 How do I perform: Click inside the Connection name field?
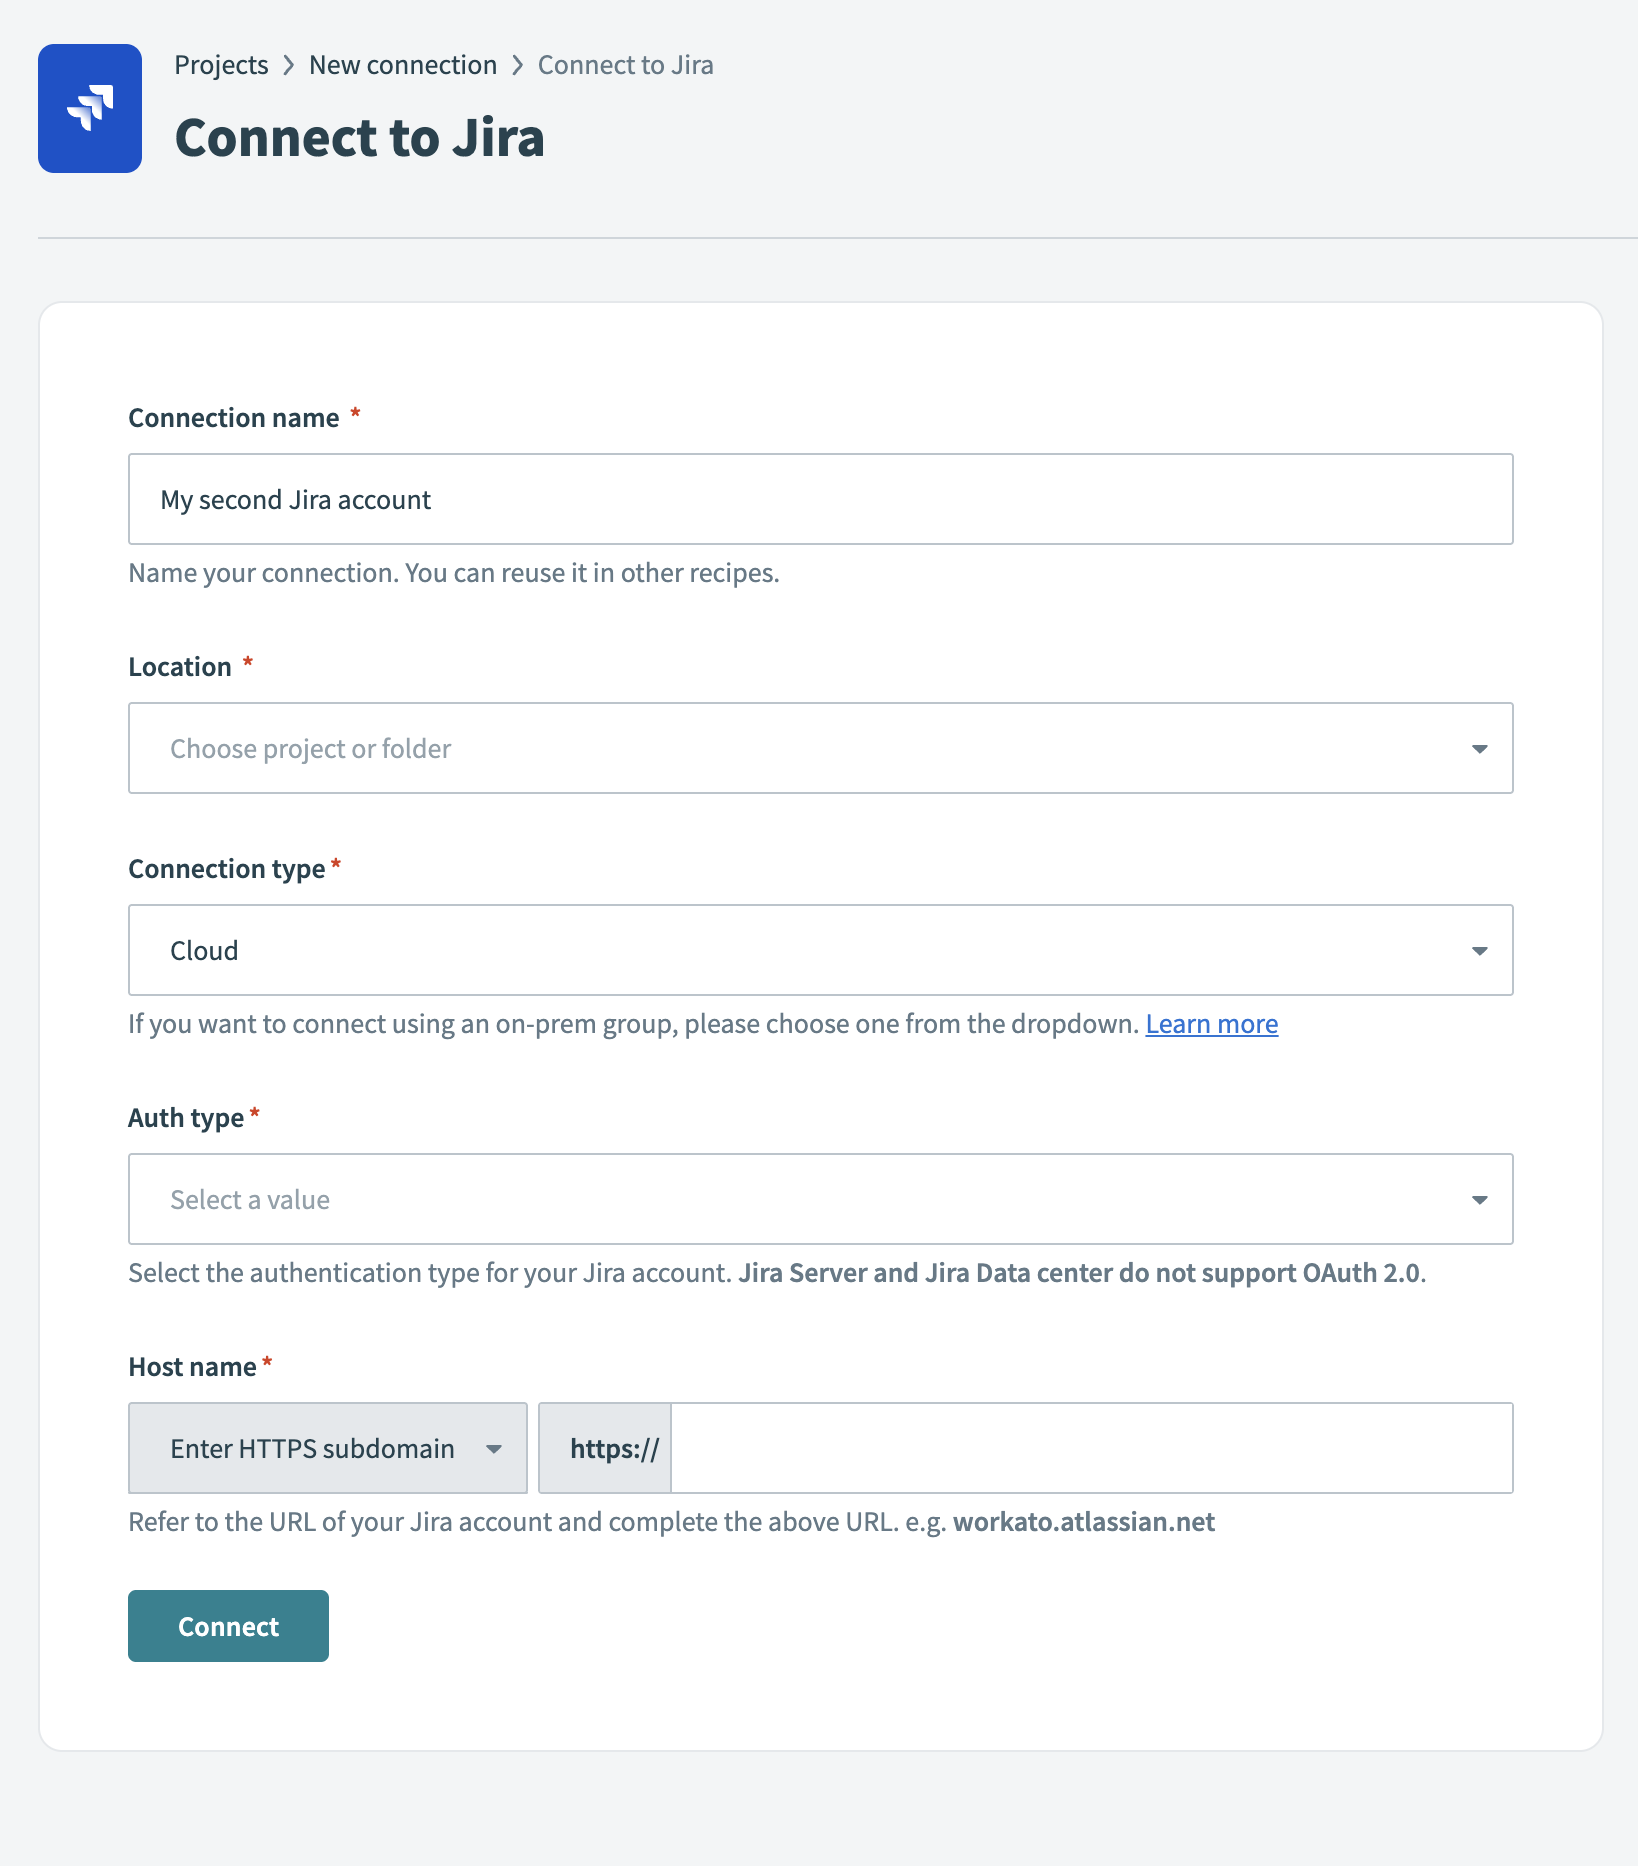click(x=820, y=498)
